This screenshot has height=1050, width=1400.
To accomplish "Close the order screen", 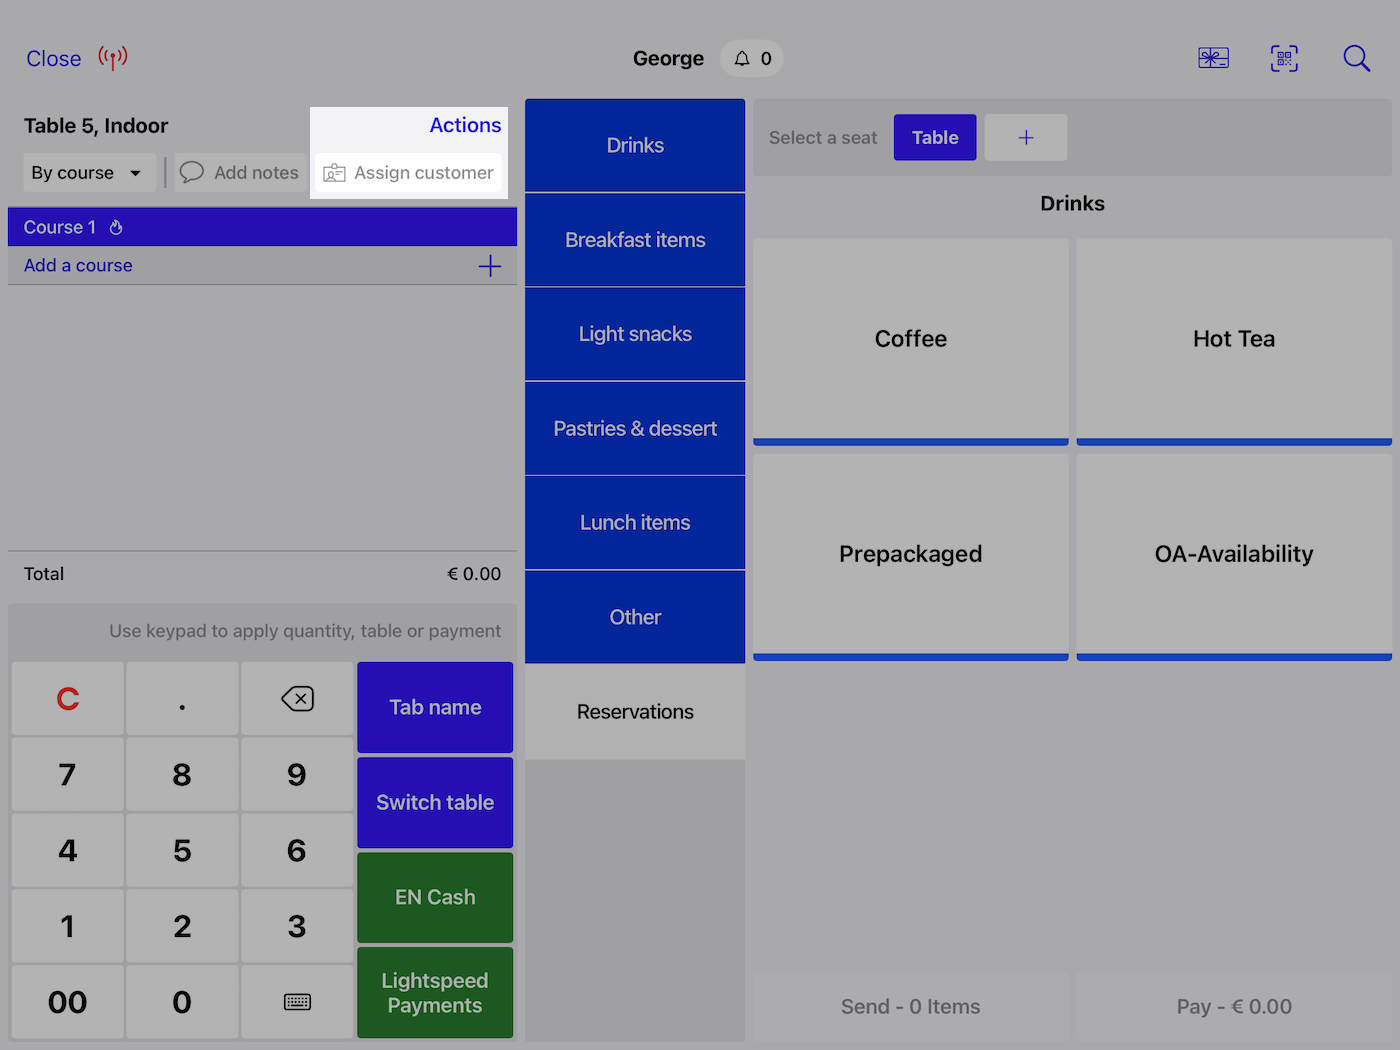I will point(54,59).
